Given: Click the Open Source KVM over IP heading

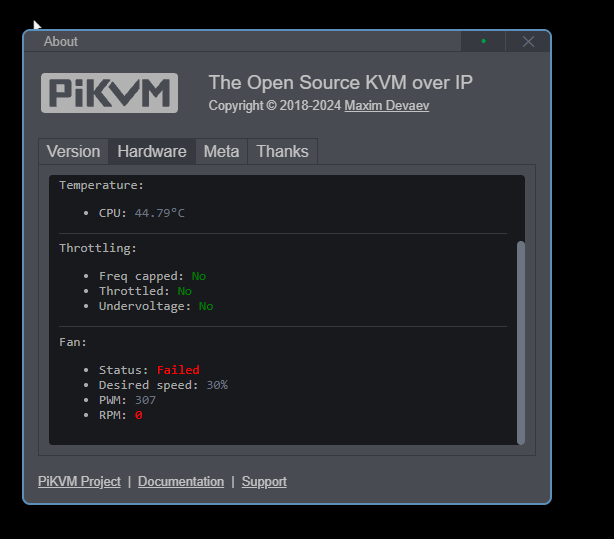Looking at the screenshot, I should coord(340,83).
